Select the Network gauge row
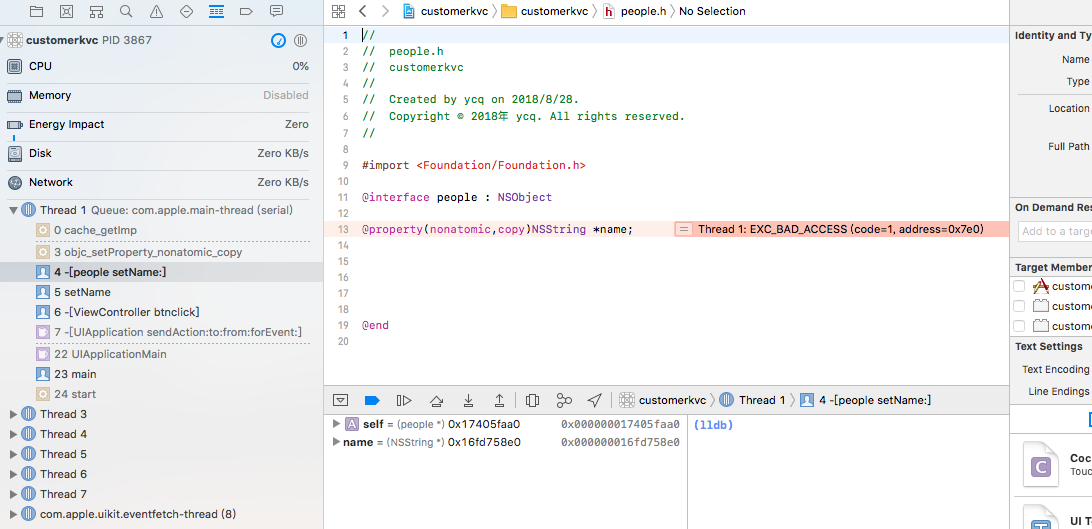 (x=158, y=182)
